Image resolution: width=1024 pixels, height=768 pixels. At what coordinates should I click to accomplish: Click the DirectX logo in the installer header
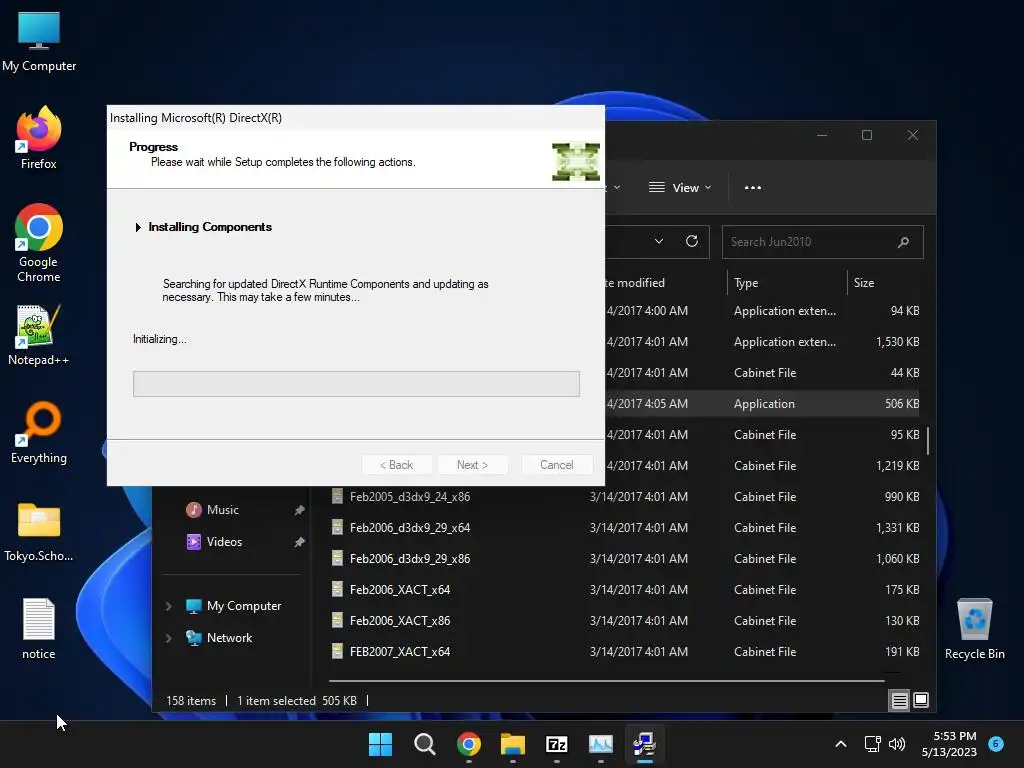point(575,161)
